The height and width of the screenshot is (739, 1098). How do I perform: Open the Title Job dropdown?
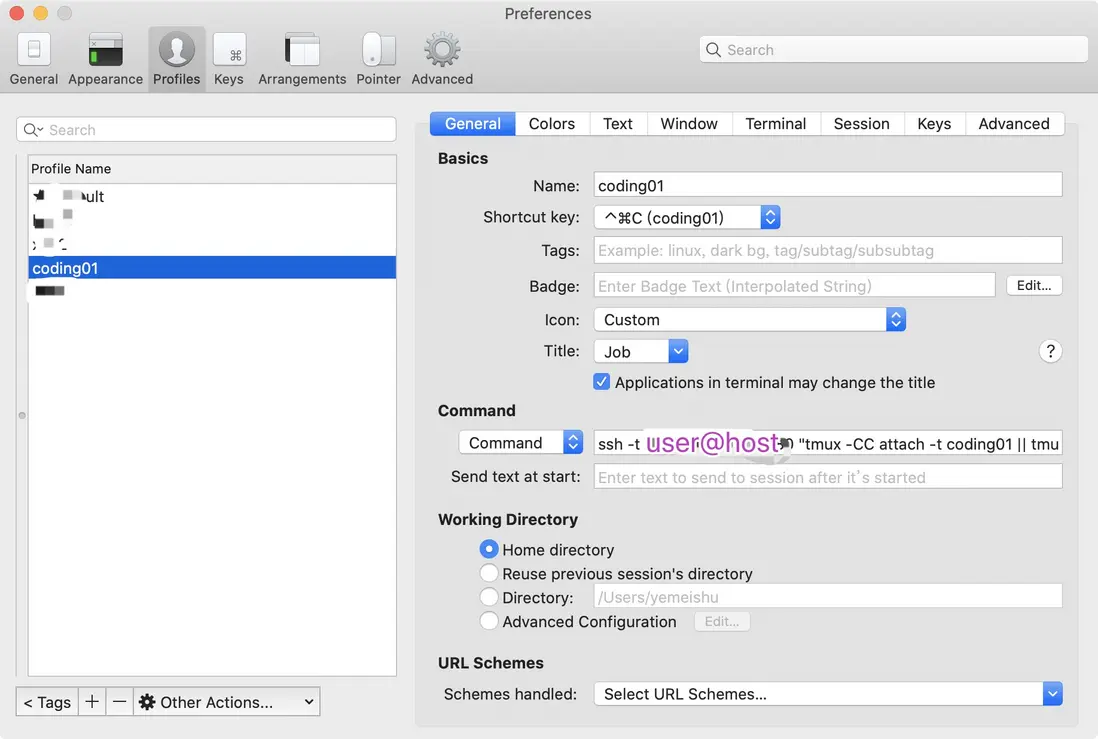coord(641,351)
